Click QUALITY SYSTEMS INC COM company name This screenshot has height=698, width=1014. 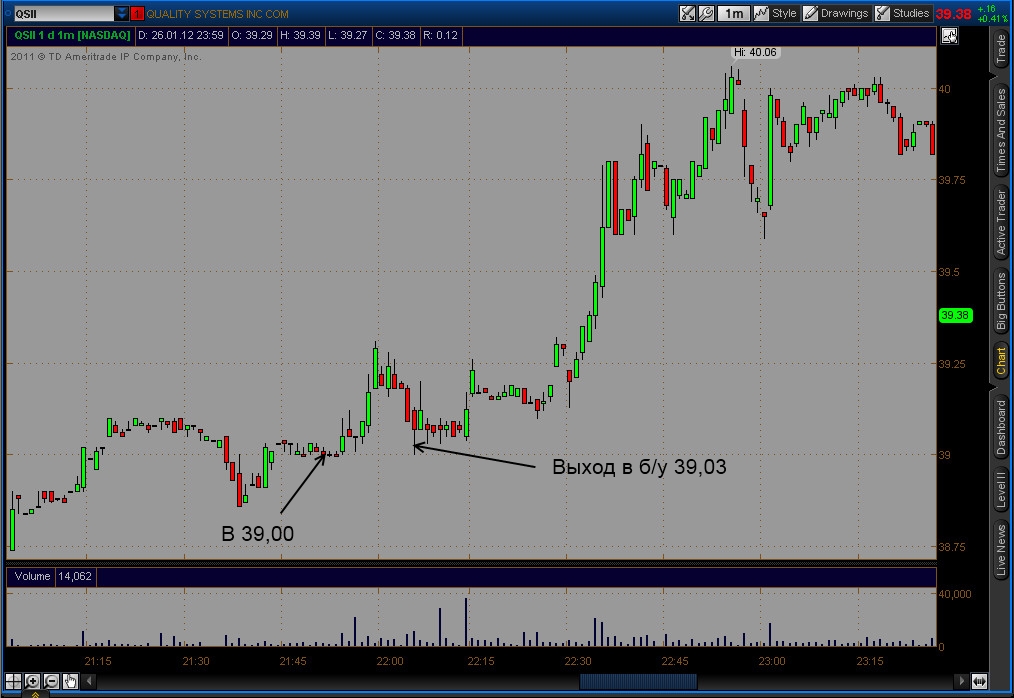click(x=217, y=14)
